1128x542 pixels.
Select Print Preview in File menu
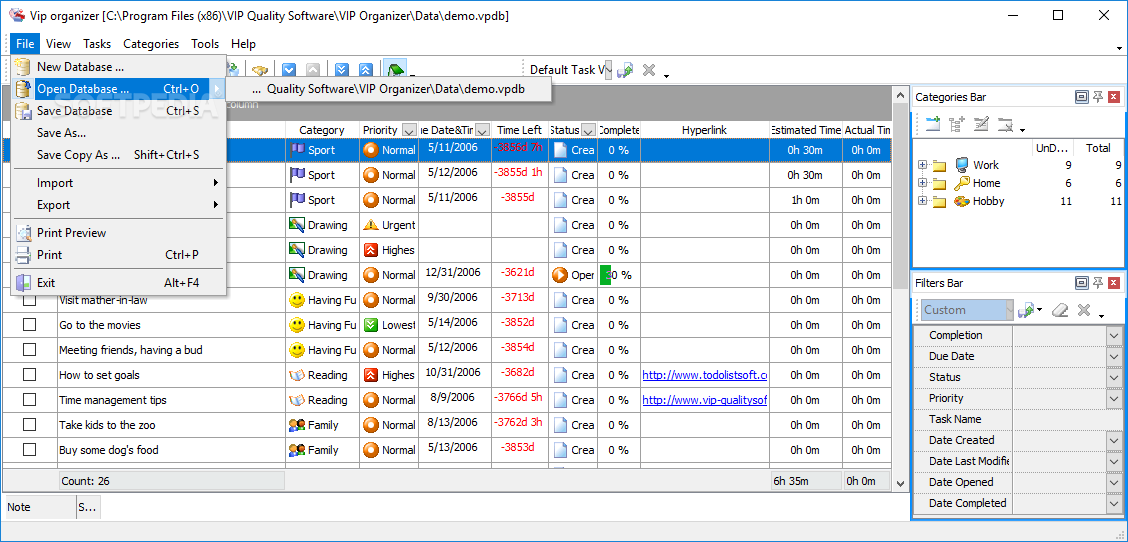click(119, 233)
